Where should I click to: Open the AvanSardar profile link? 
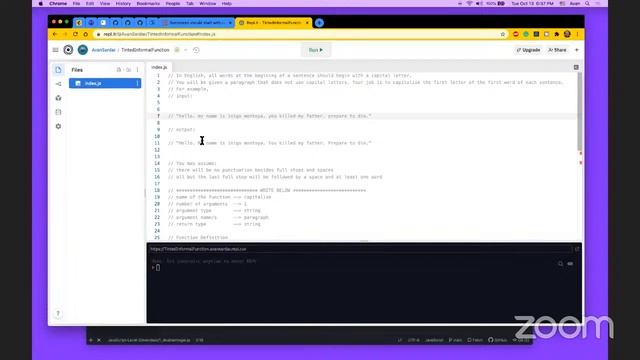pos(104,50)
